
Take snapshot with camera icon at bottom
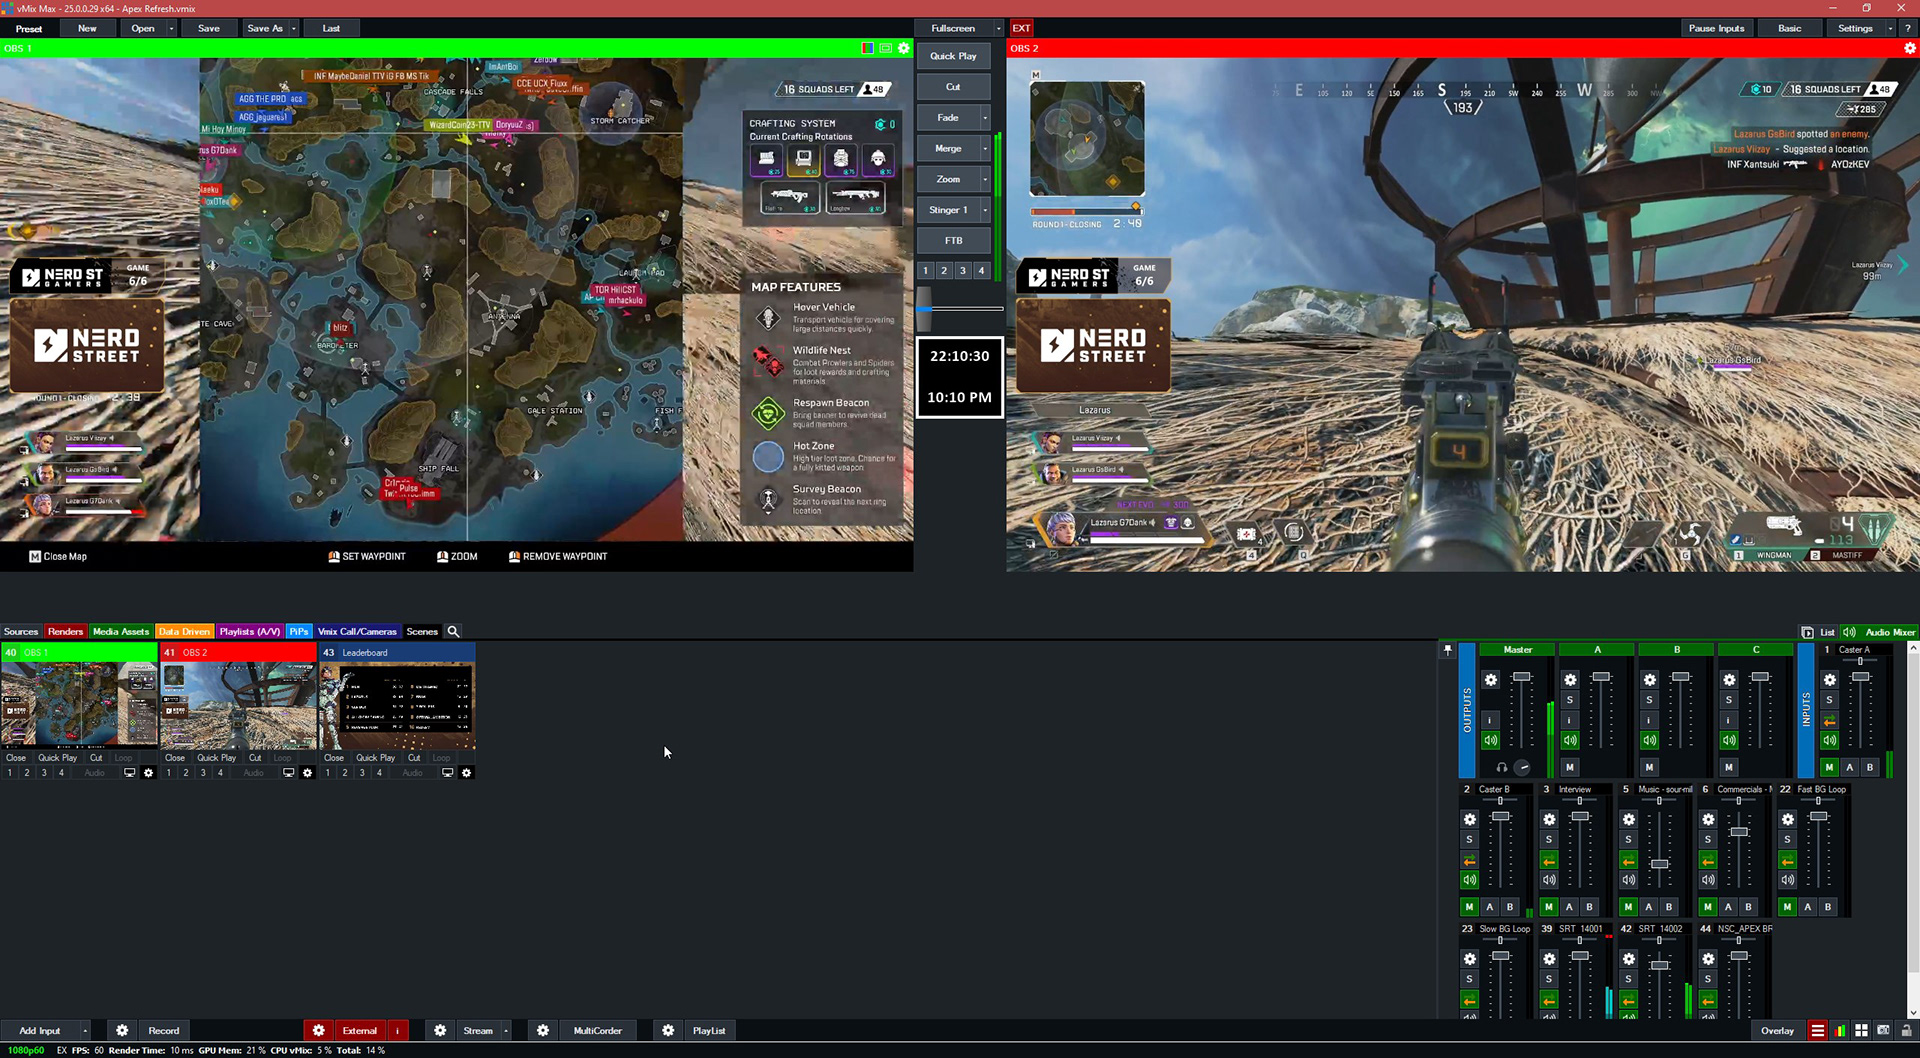click(x=1883, y=1031)
